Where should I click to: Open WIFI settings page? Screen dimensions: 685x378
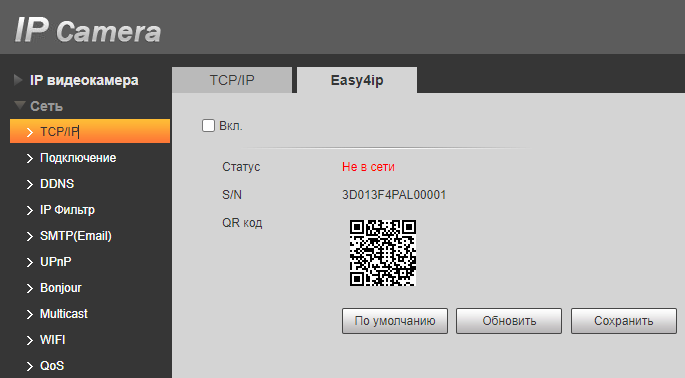click(52, 340)
